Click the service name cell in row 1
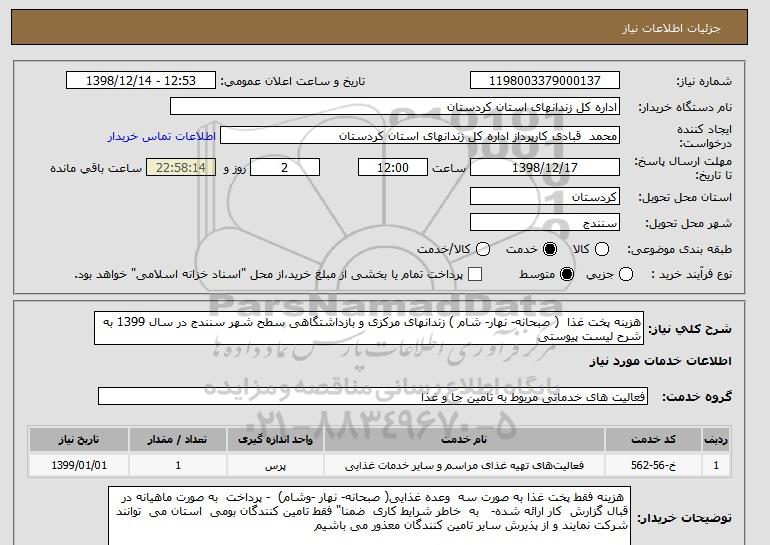770x545 pixels. 464,465
